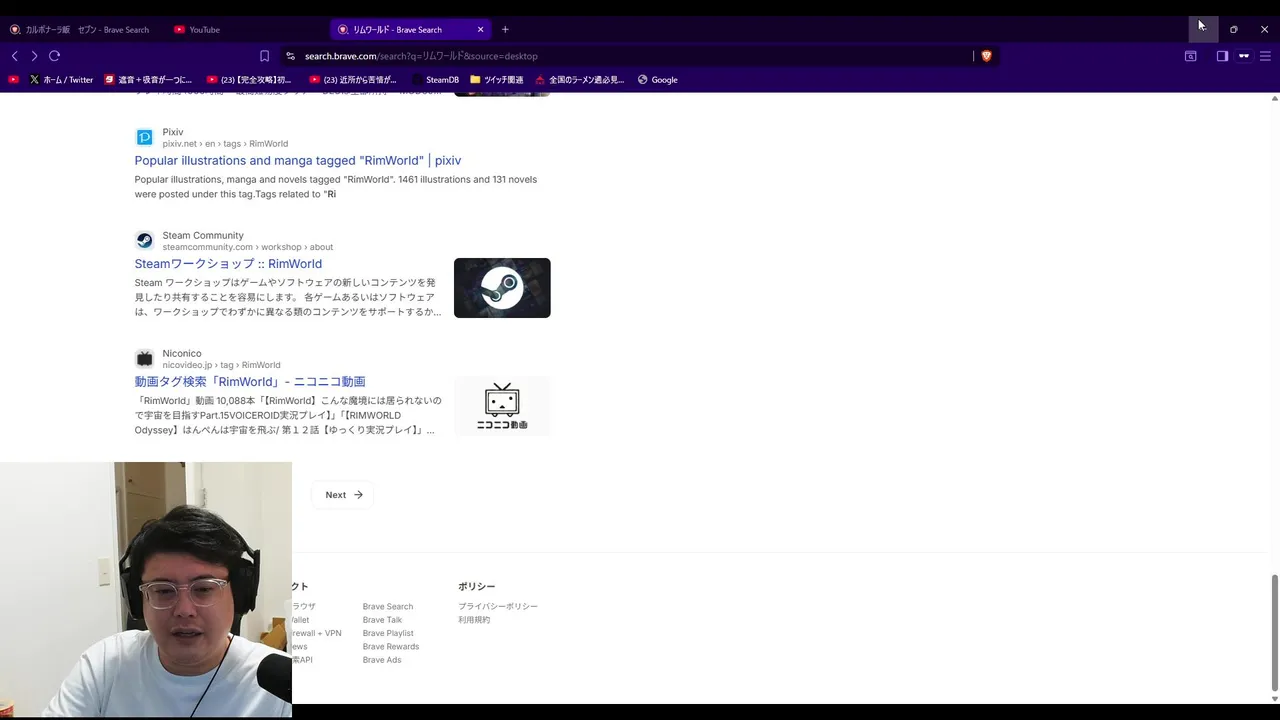This screenshot has width=1280, height=720.
Task: Select the リムワールド - Brave Search tab
Action: [404, 29]
